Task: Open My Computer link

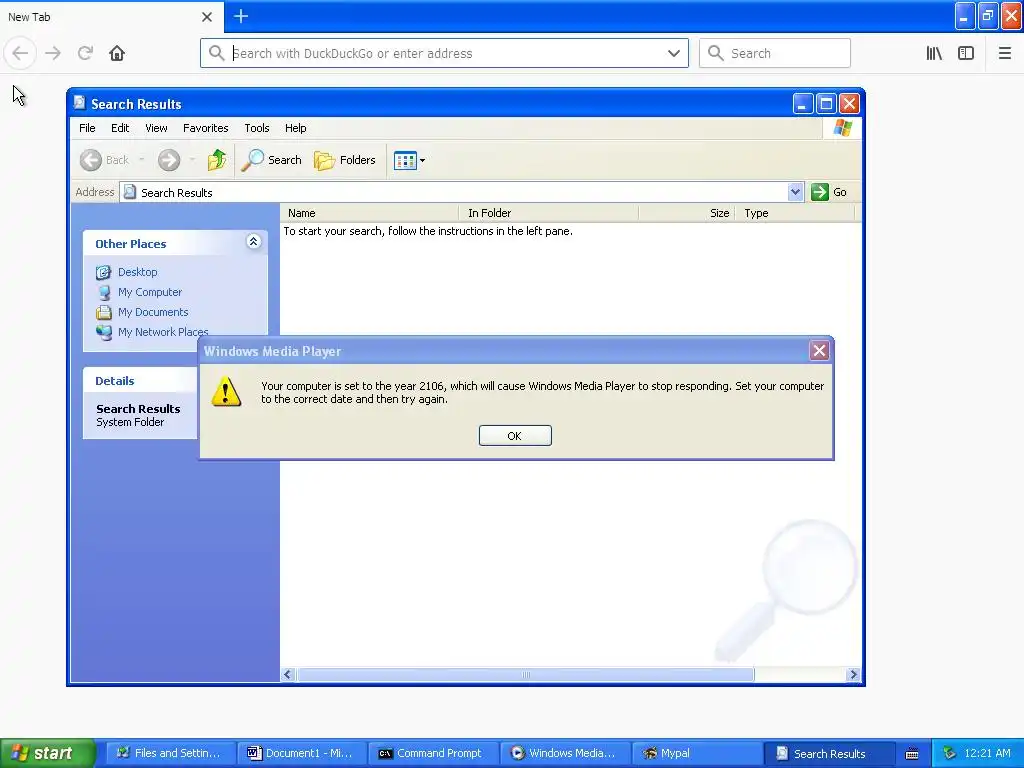Action: pyautogui.click(x=150, y=292)
